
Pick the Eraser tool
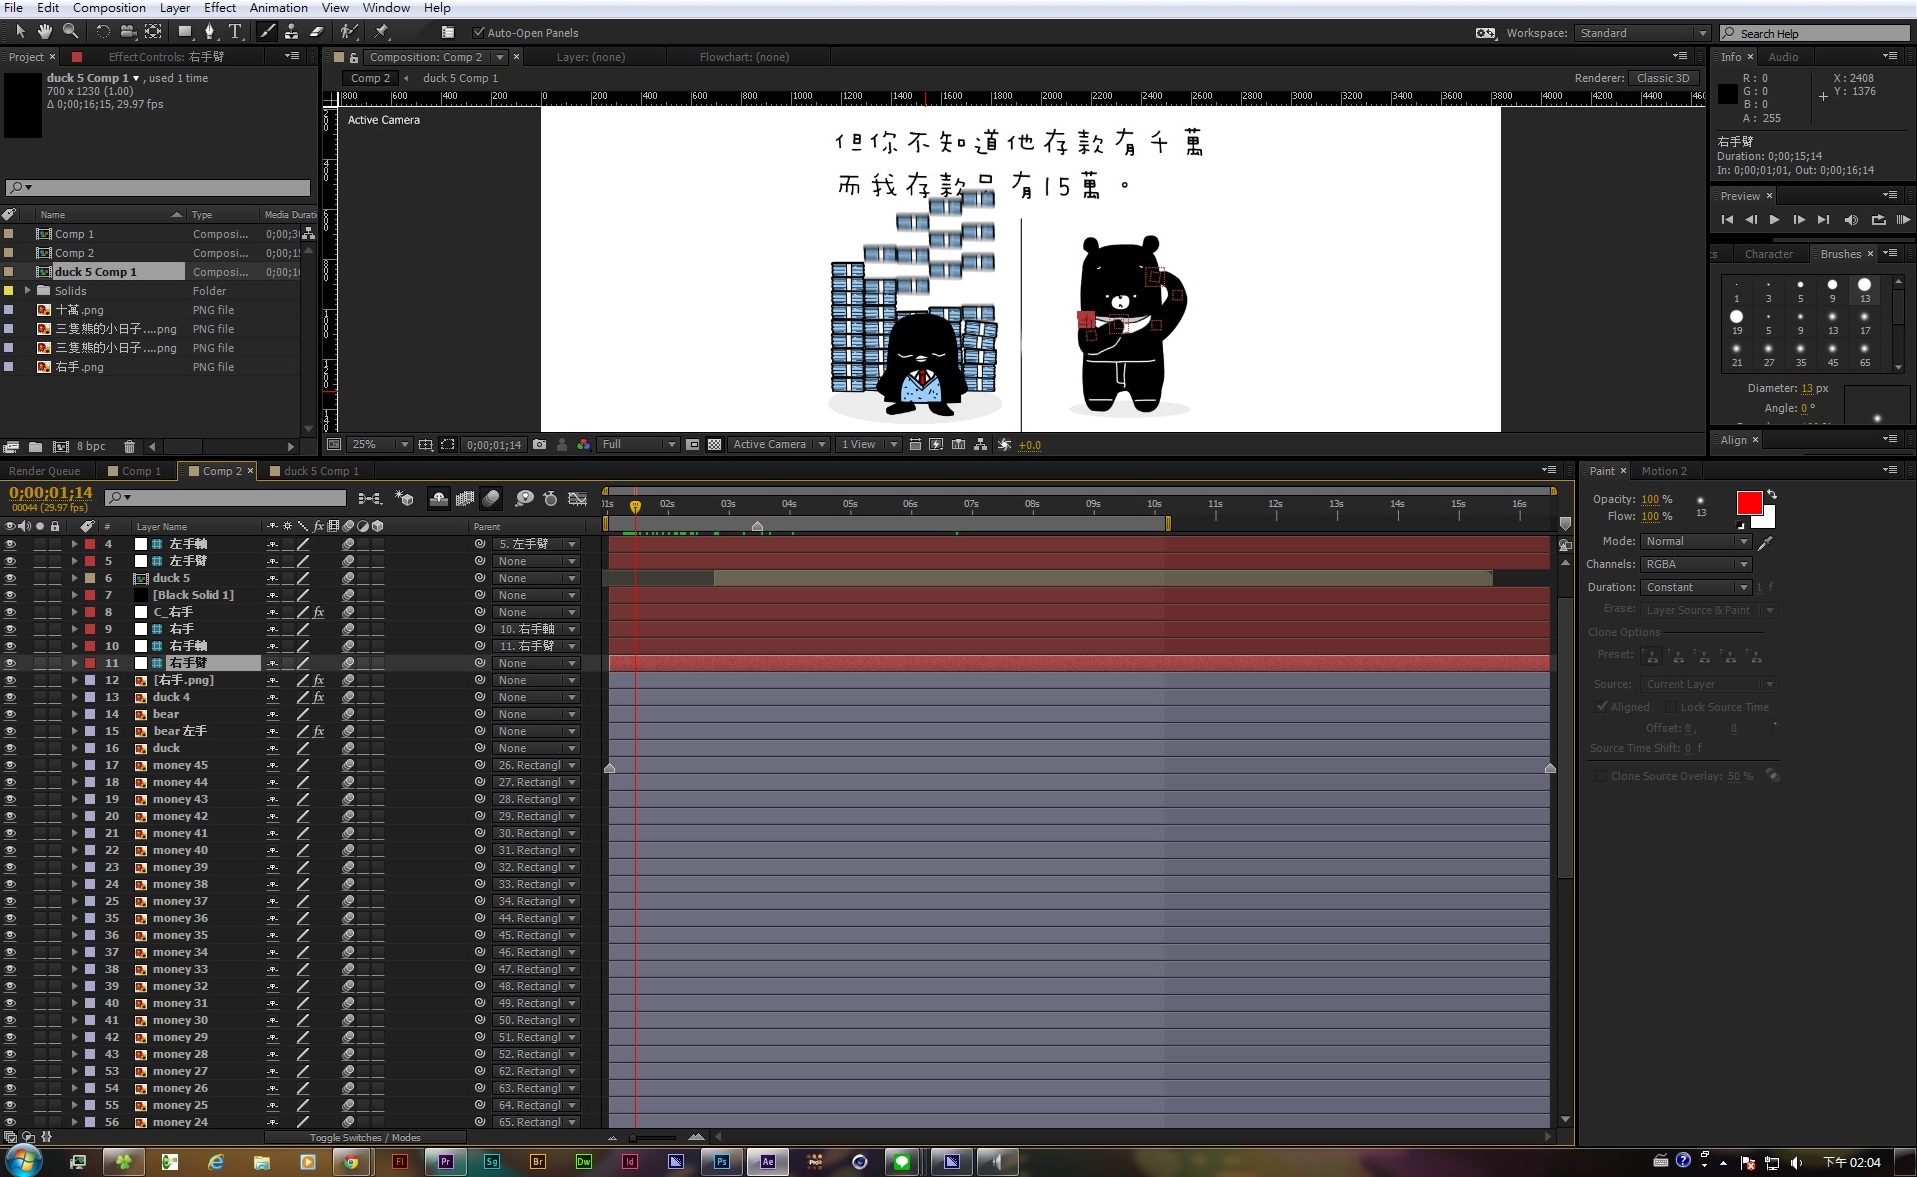pos(316,32)
